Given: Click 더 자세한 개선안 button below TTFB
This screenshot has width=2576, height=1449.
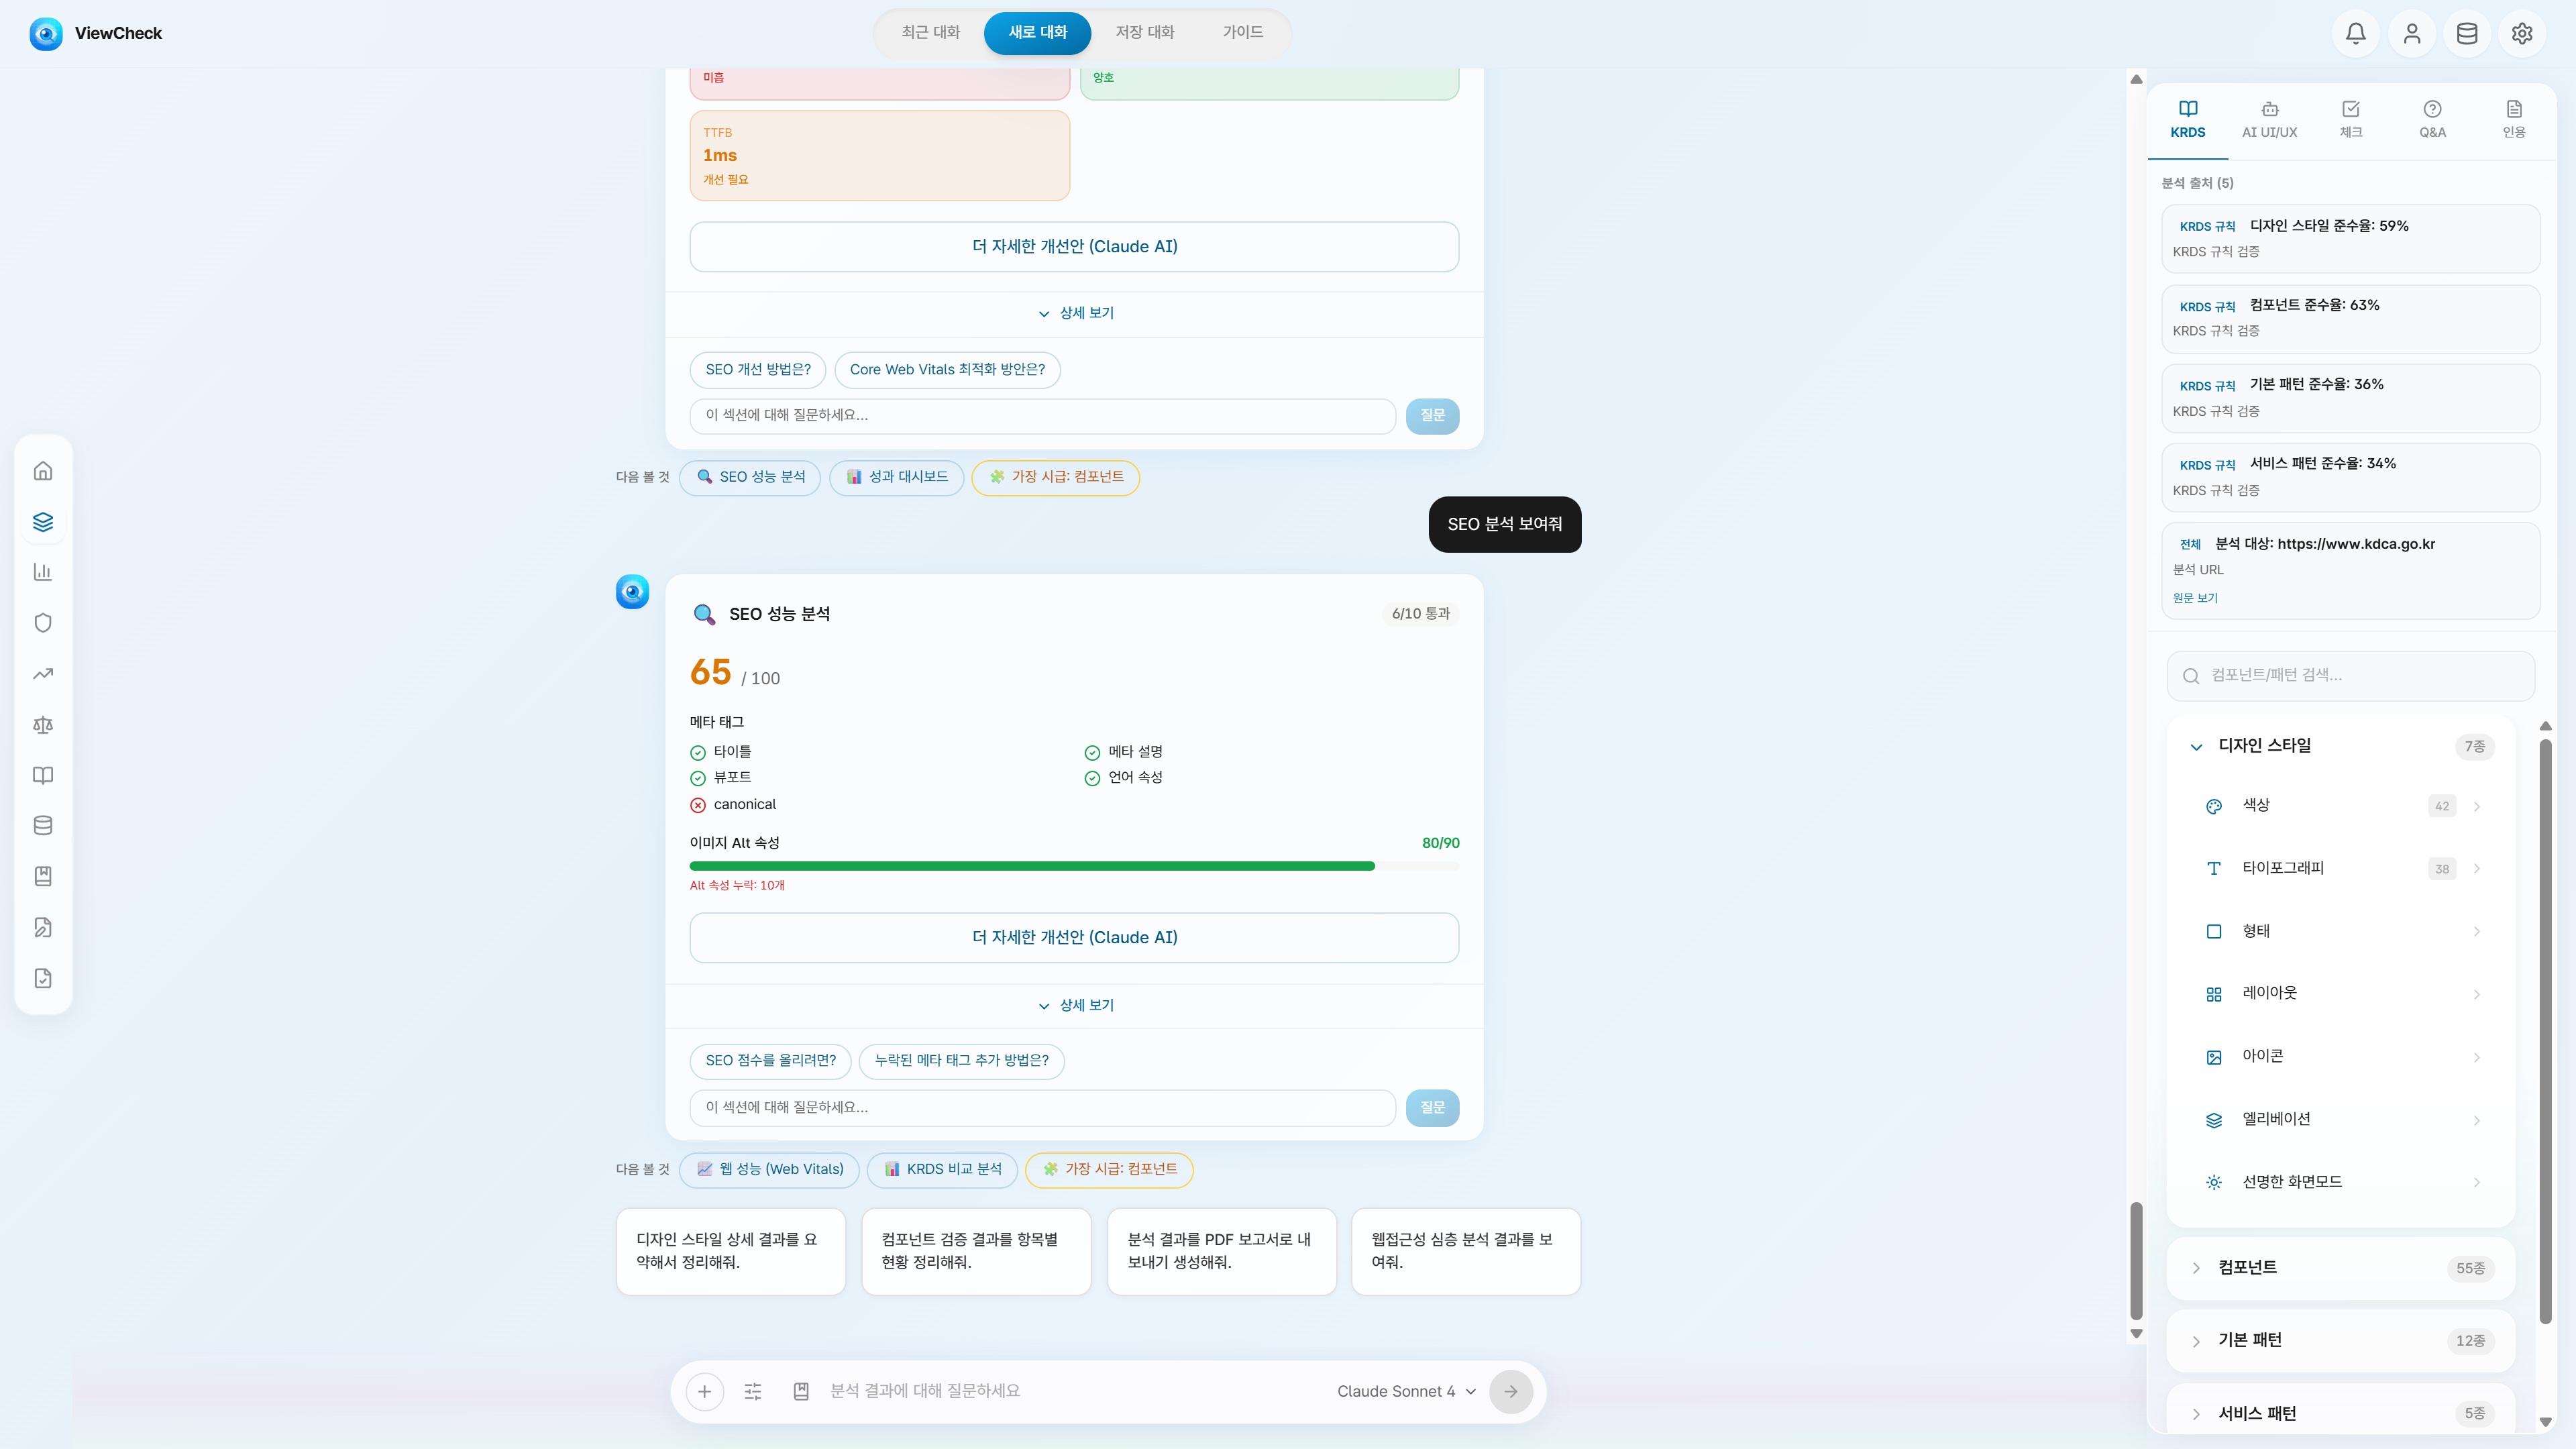Looking at the screenshot, I should click(1074, 246).
